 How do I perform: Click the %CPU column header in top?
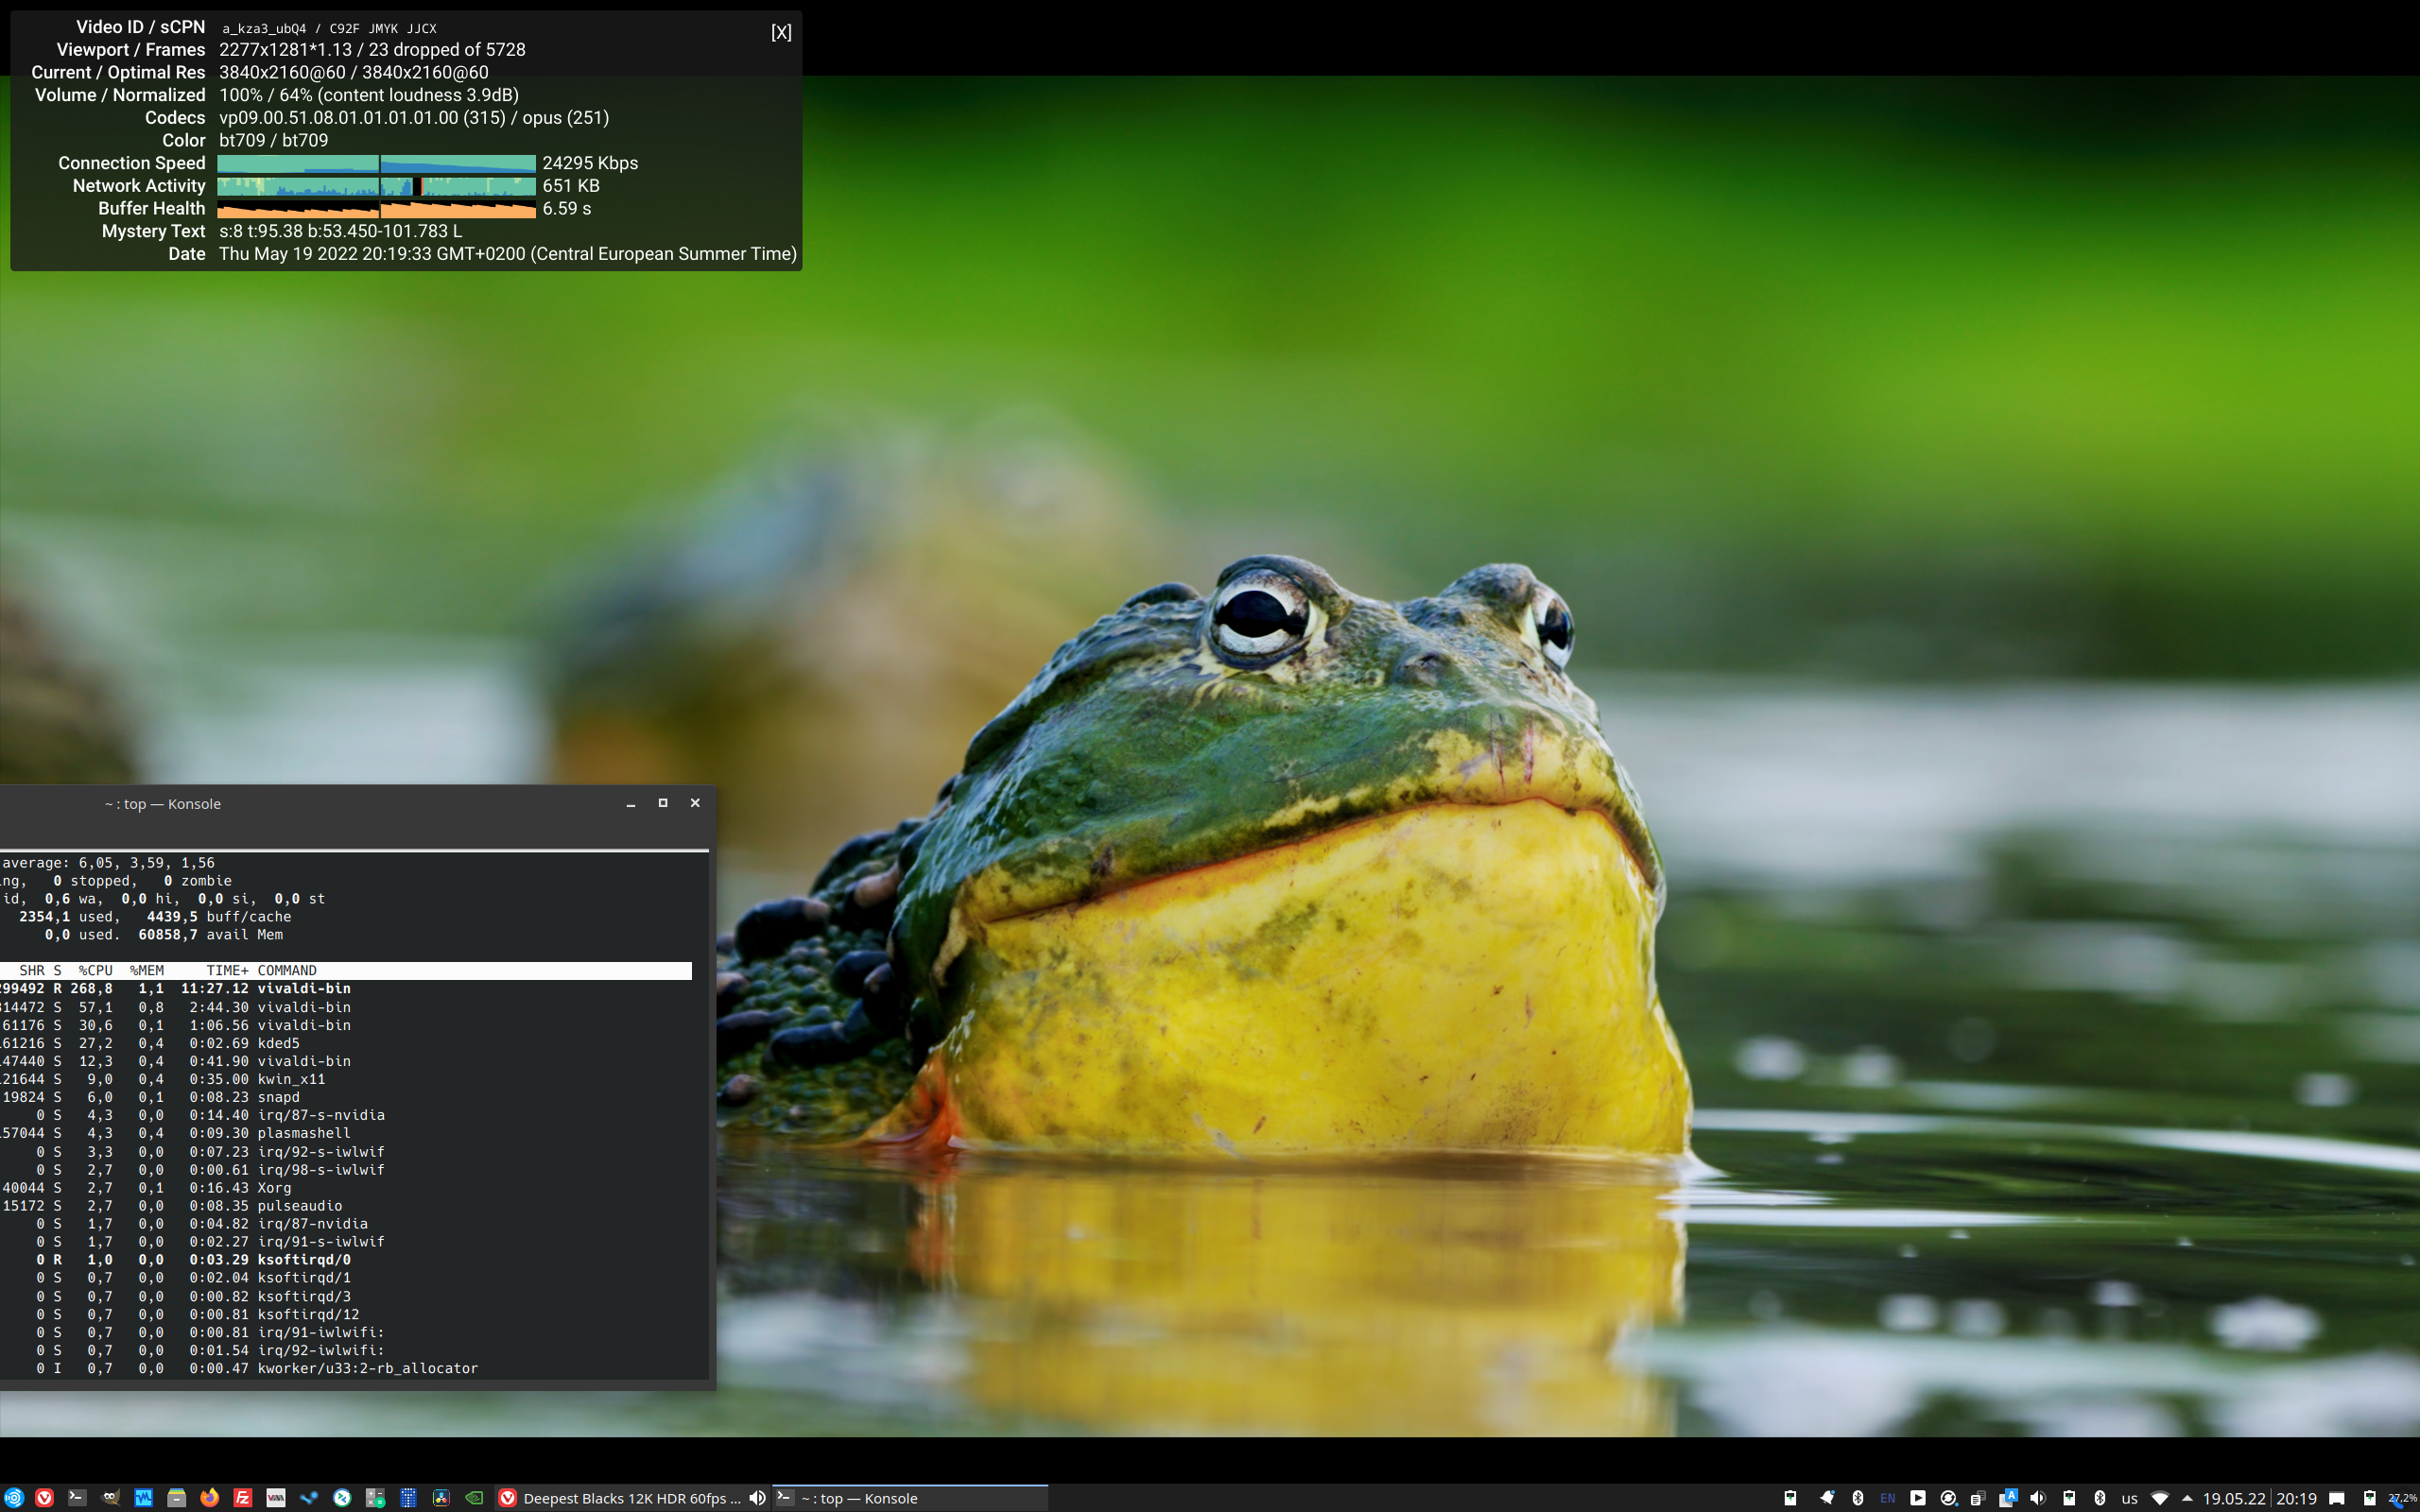click(96, 971)
